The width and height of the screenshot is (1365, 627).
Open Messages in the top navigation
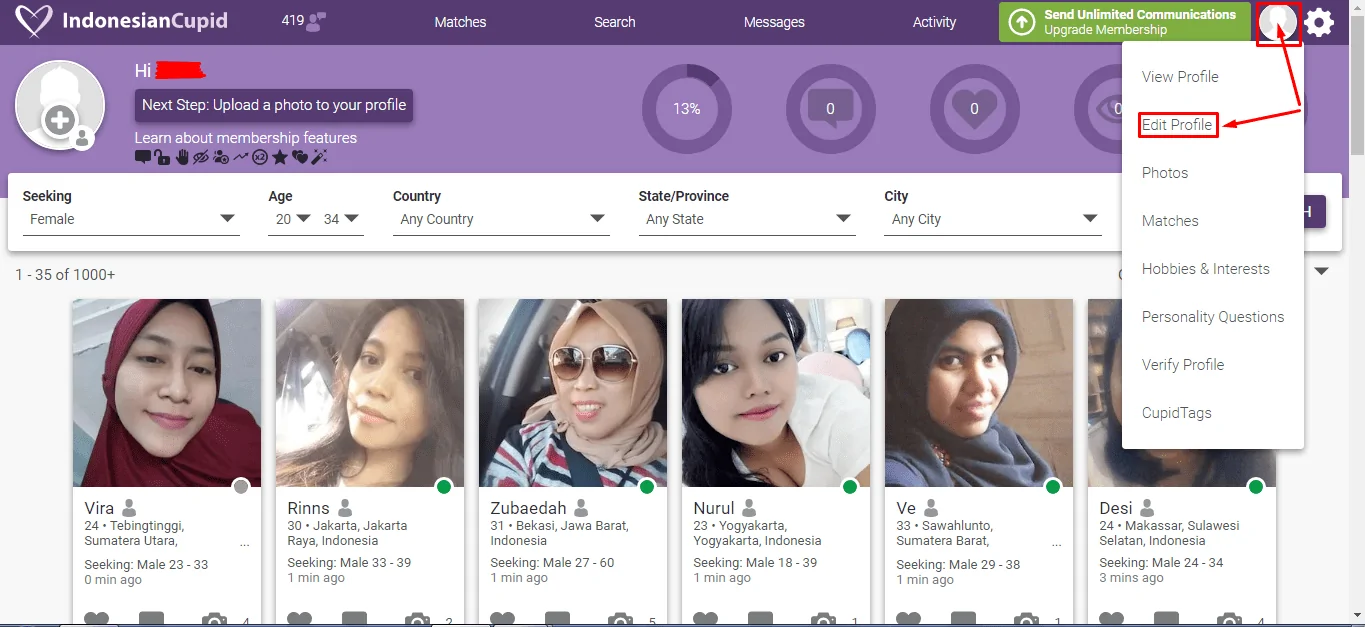(x=774, y=22)
